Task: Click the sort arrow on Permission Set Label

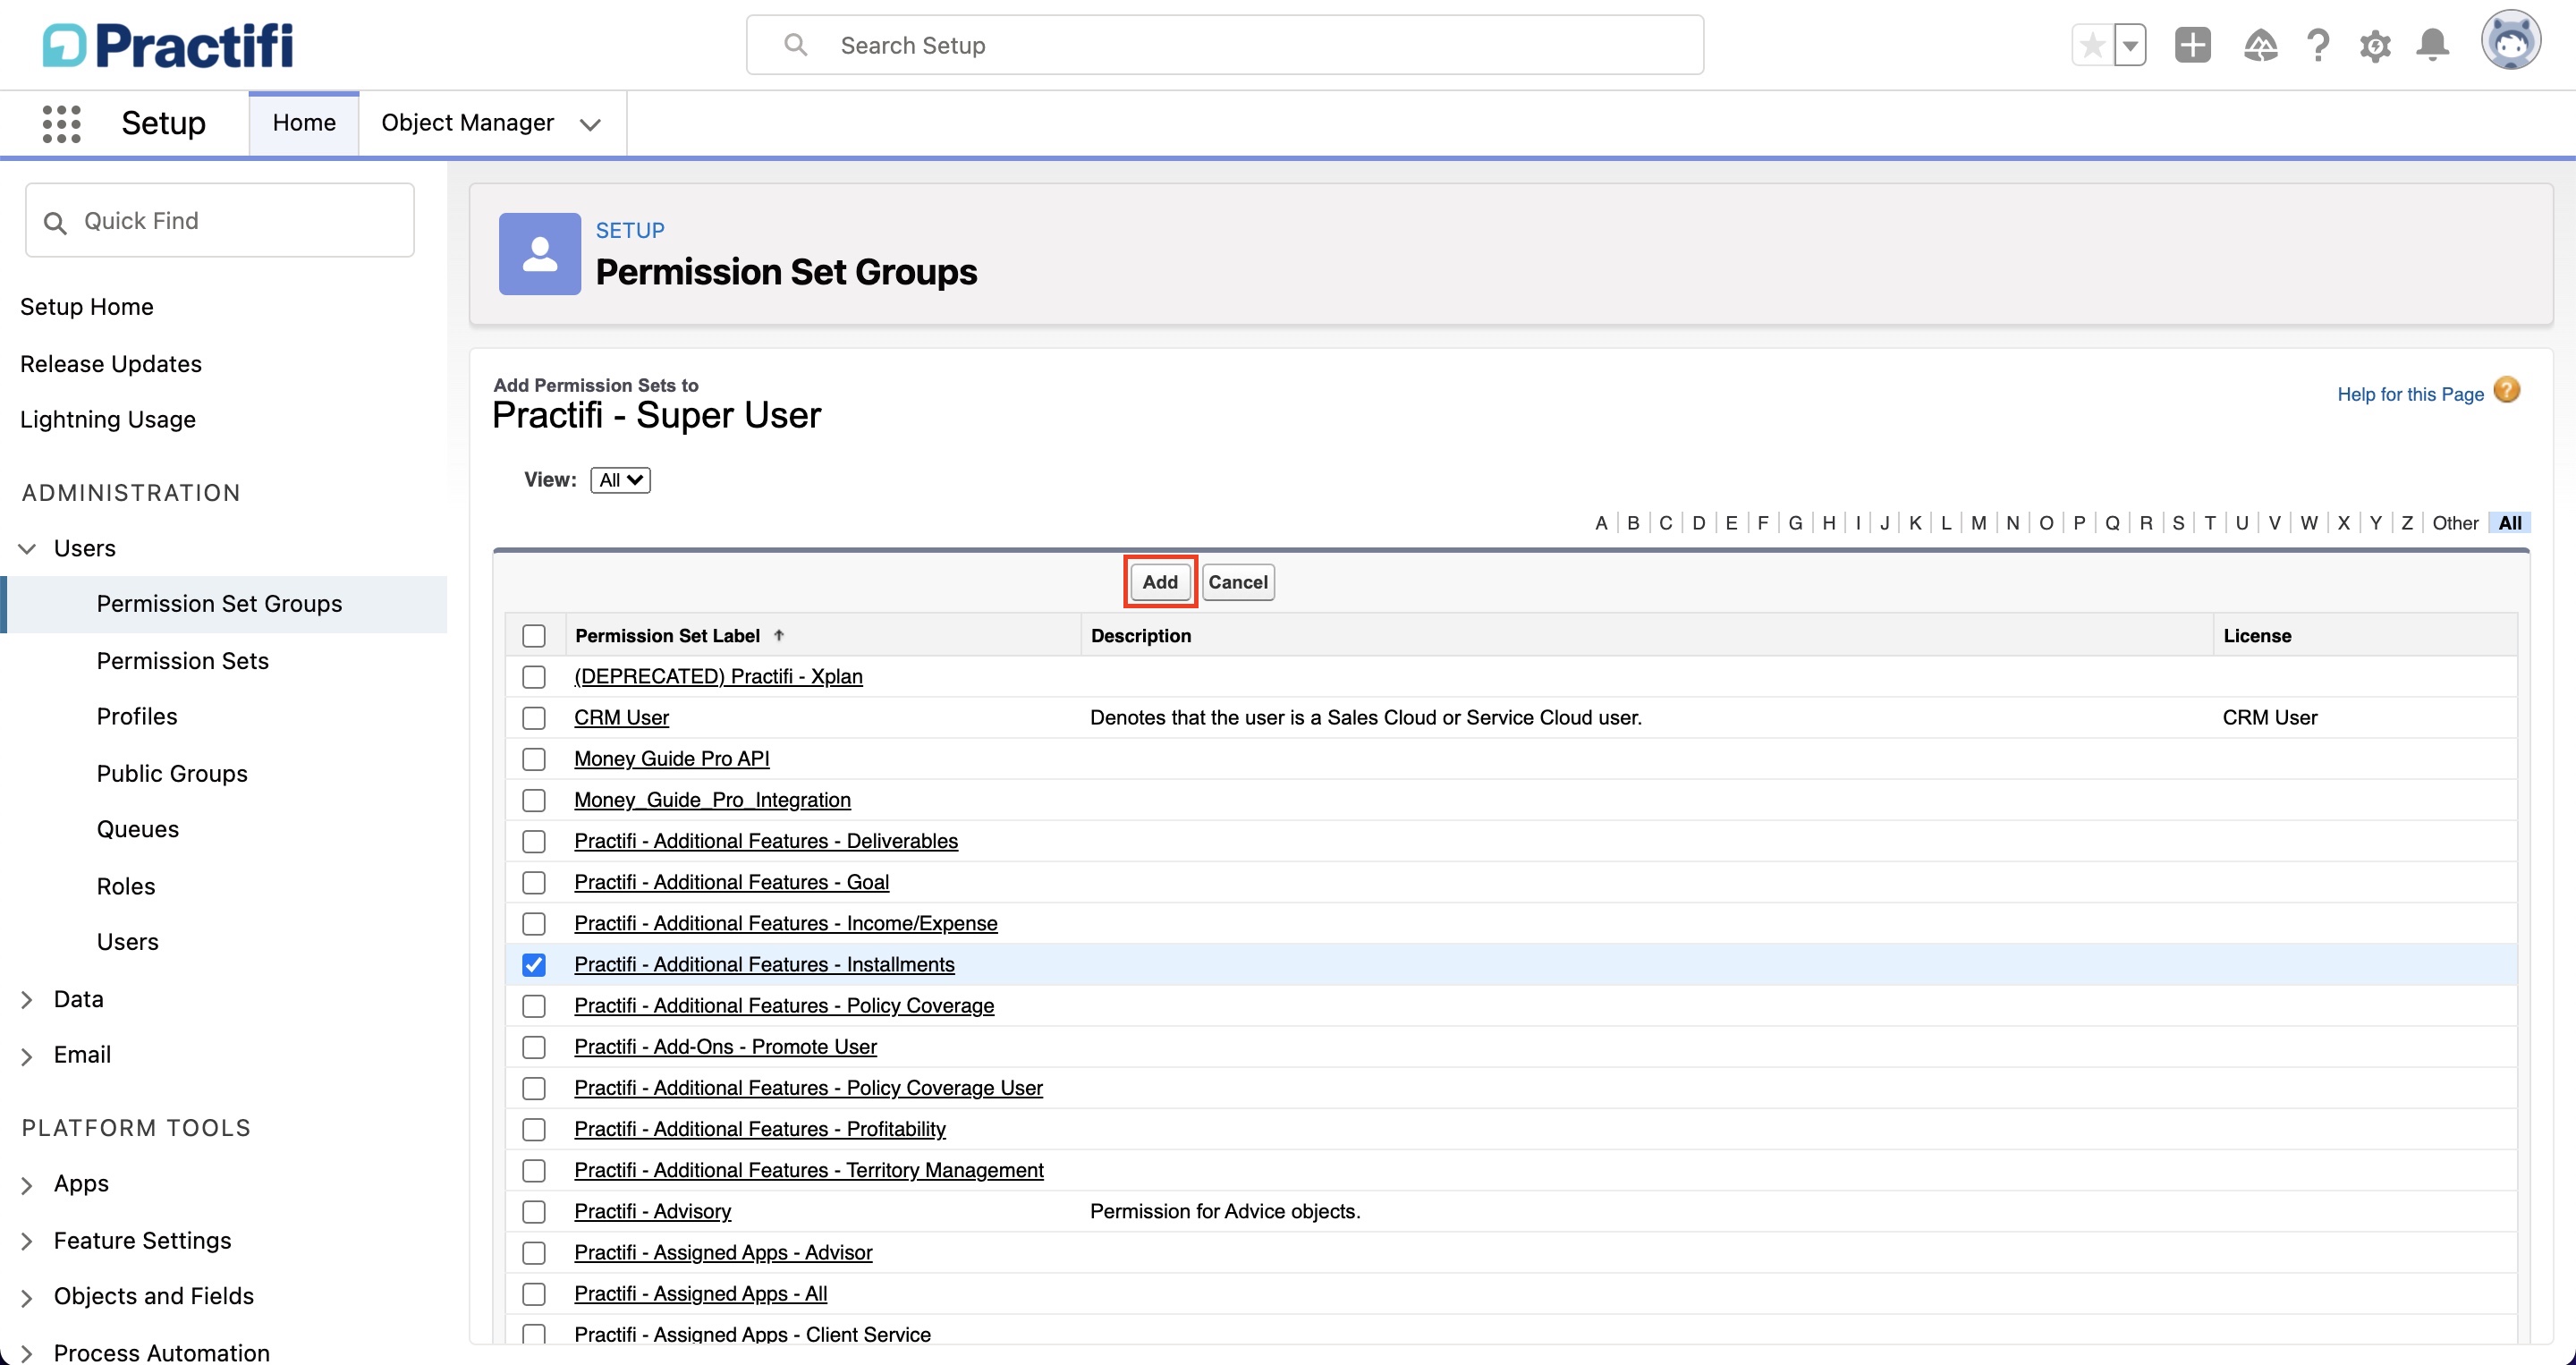Action: click(779, 636)
